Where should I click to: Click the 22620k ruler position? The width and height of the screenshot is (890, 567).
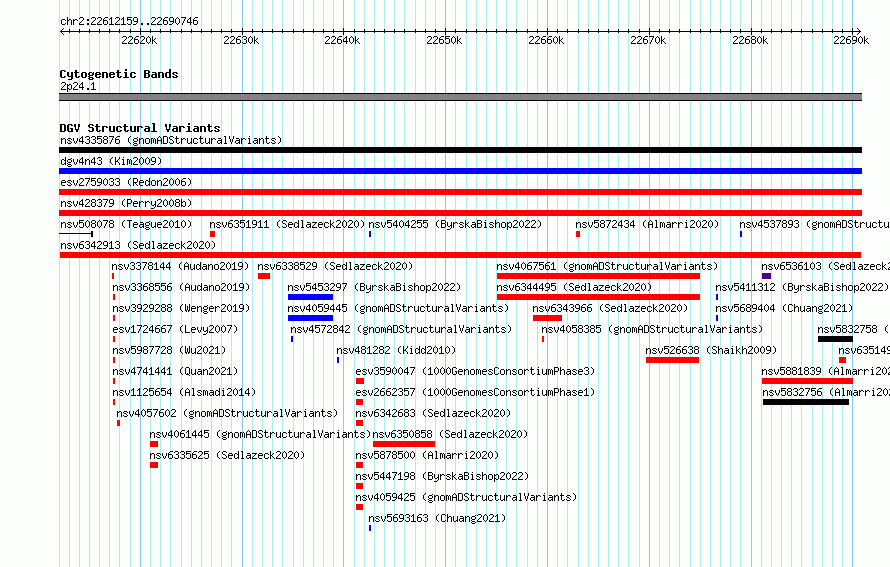coord(139,40)
